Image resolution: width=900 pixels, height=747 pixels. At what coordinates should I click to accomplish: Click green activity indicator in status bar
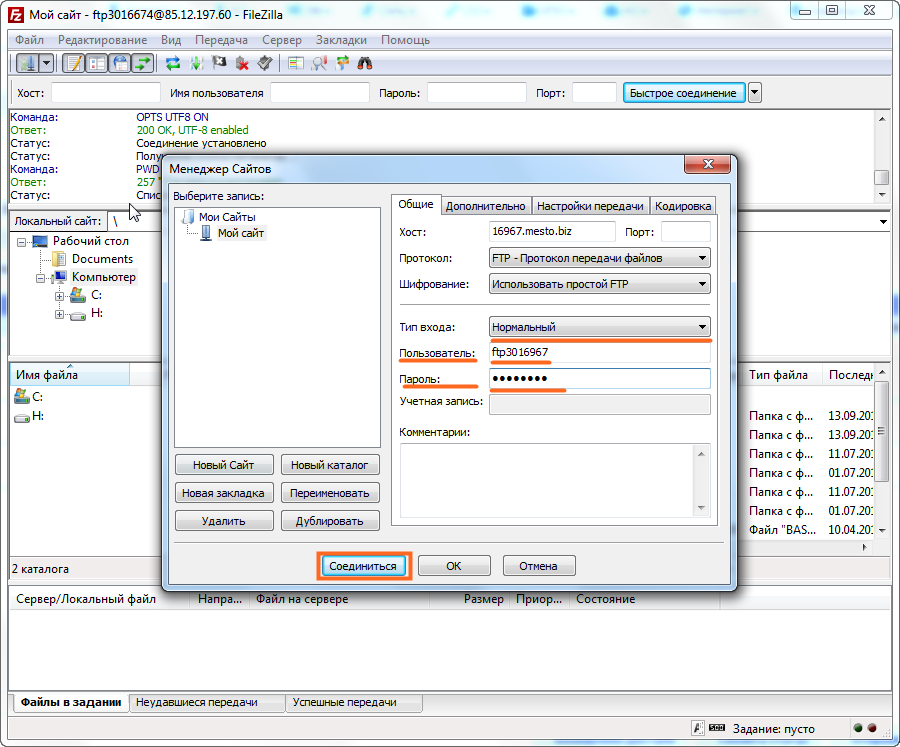(858, 728)
